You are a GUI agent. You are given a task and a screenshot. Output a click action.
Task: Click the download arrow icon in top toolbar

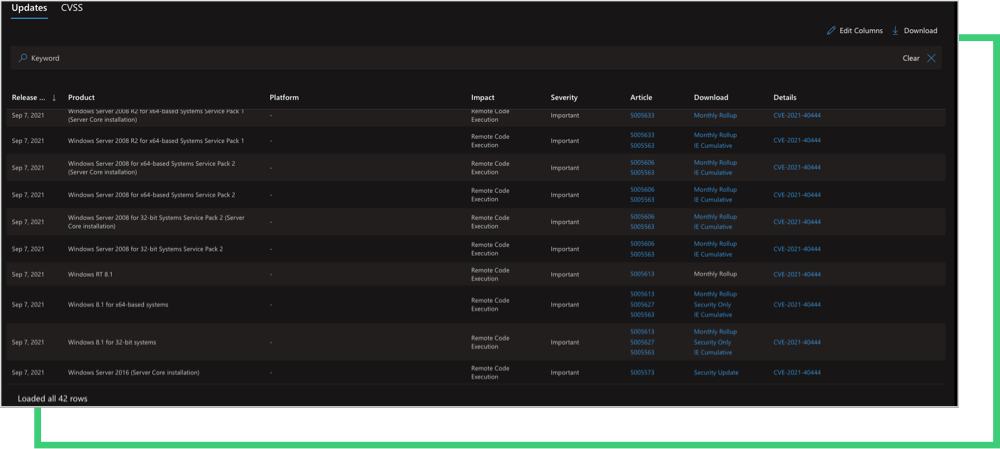click(895, 31)
